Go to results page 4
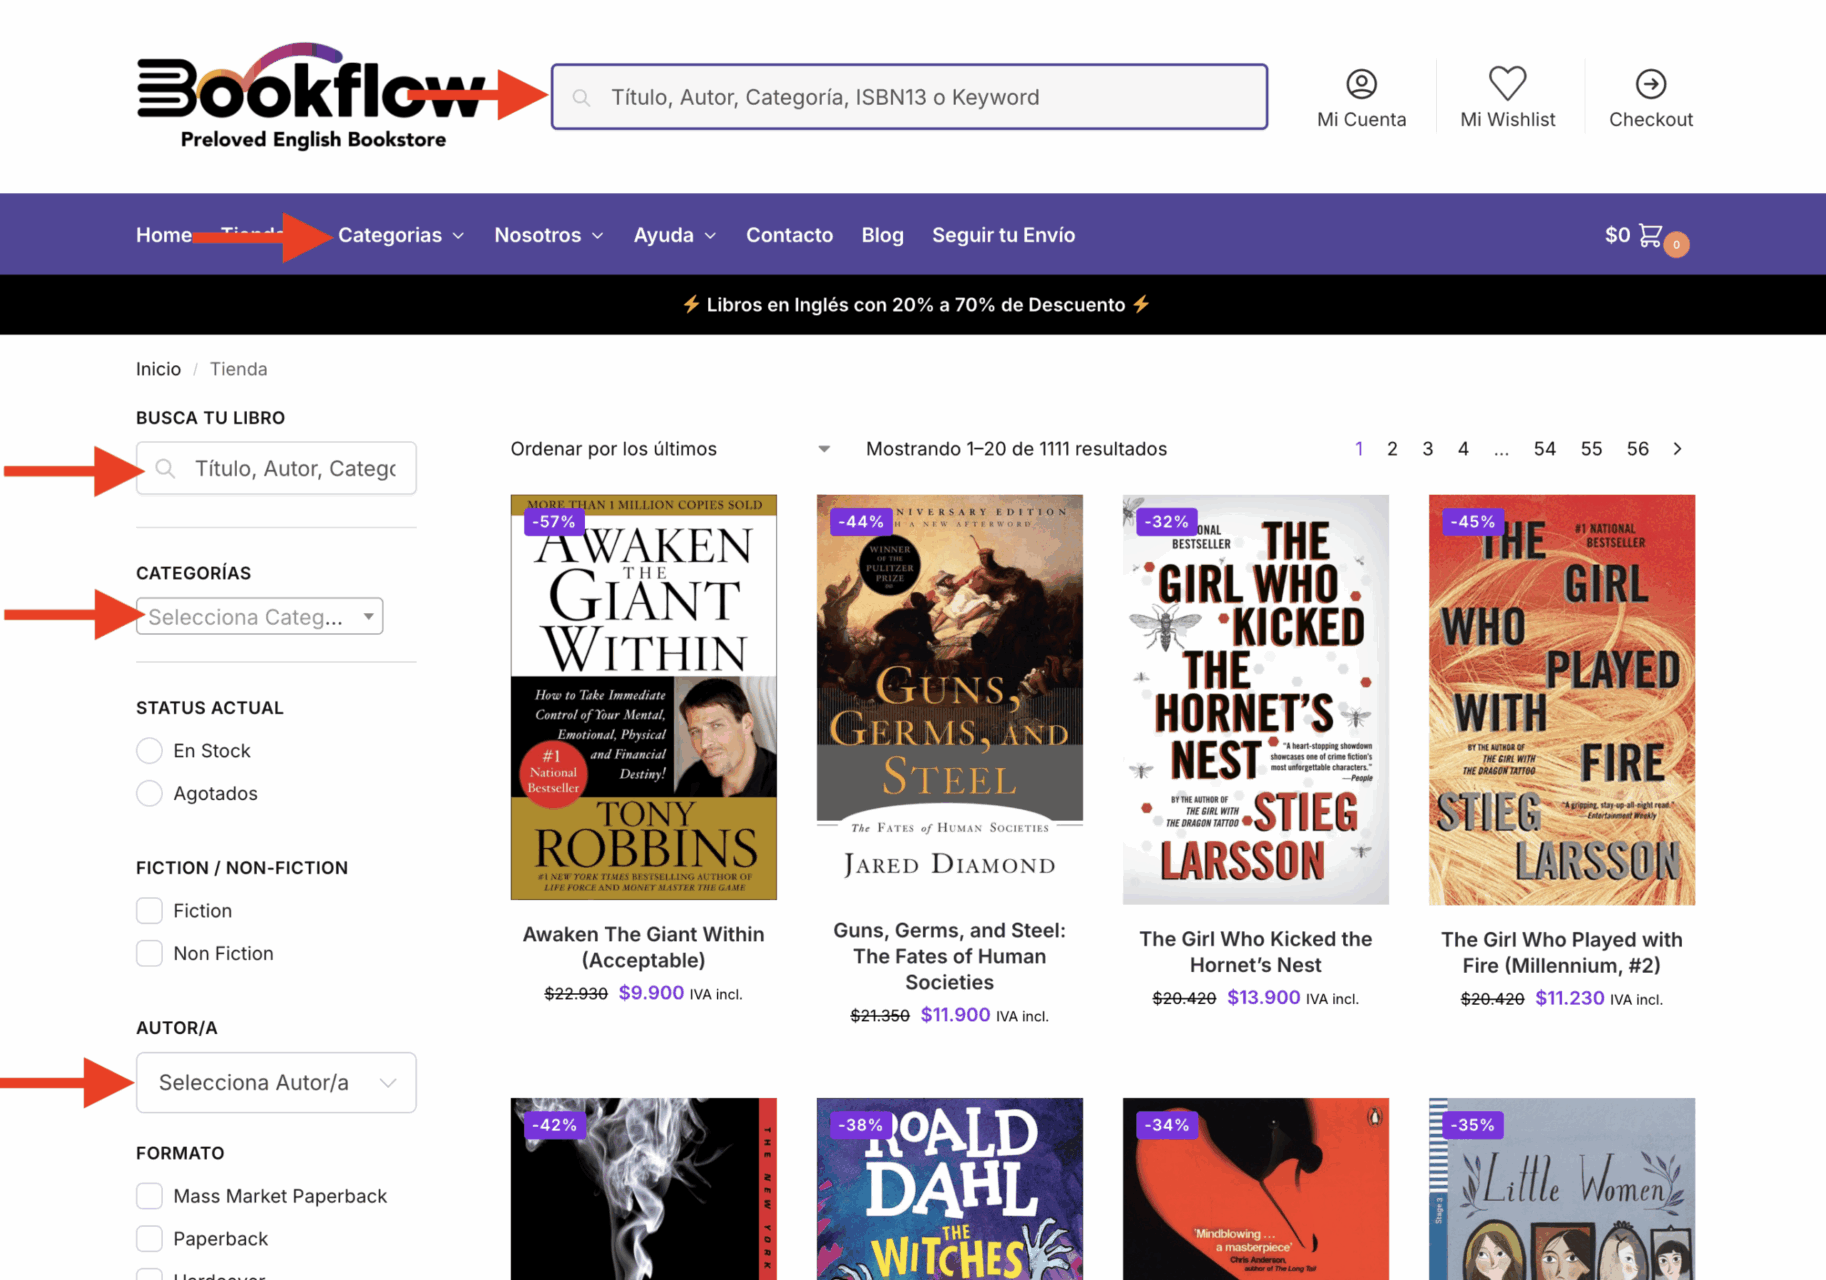 pos(1463,449)
